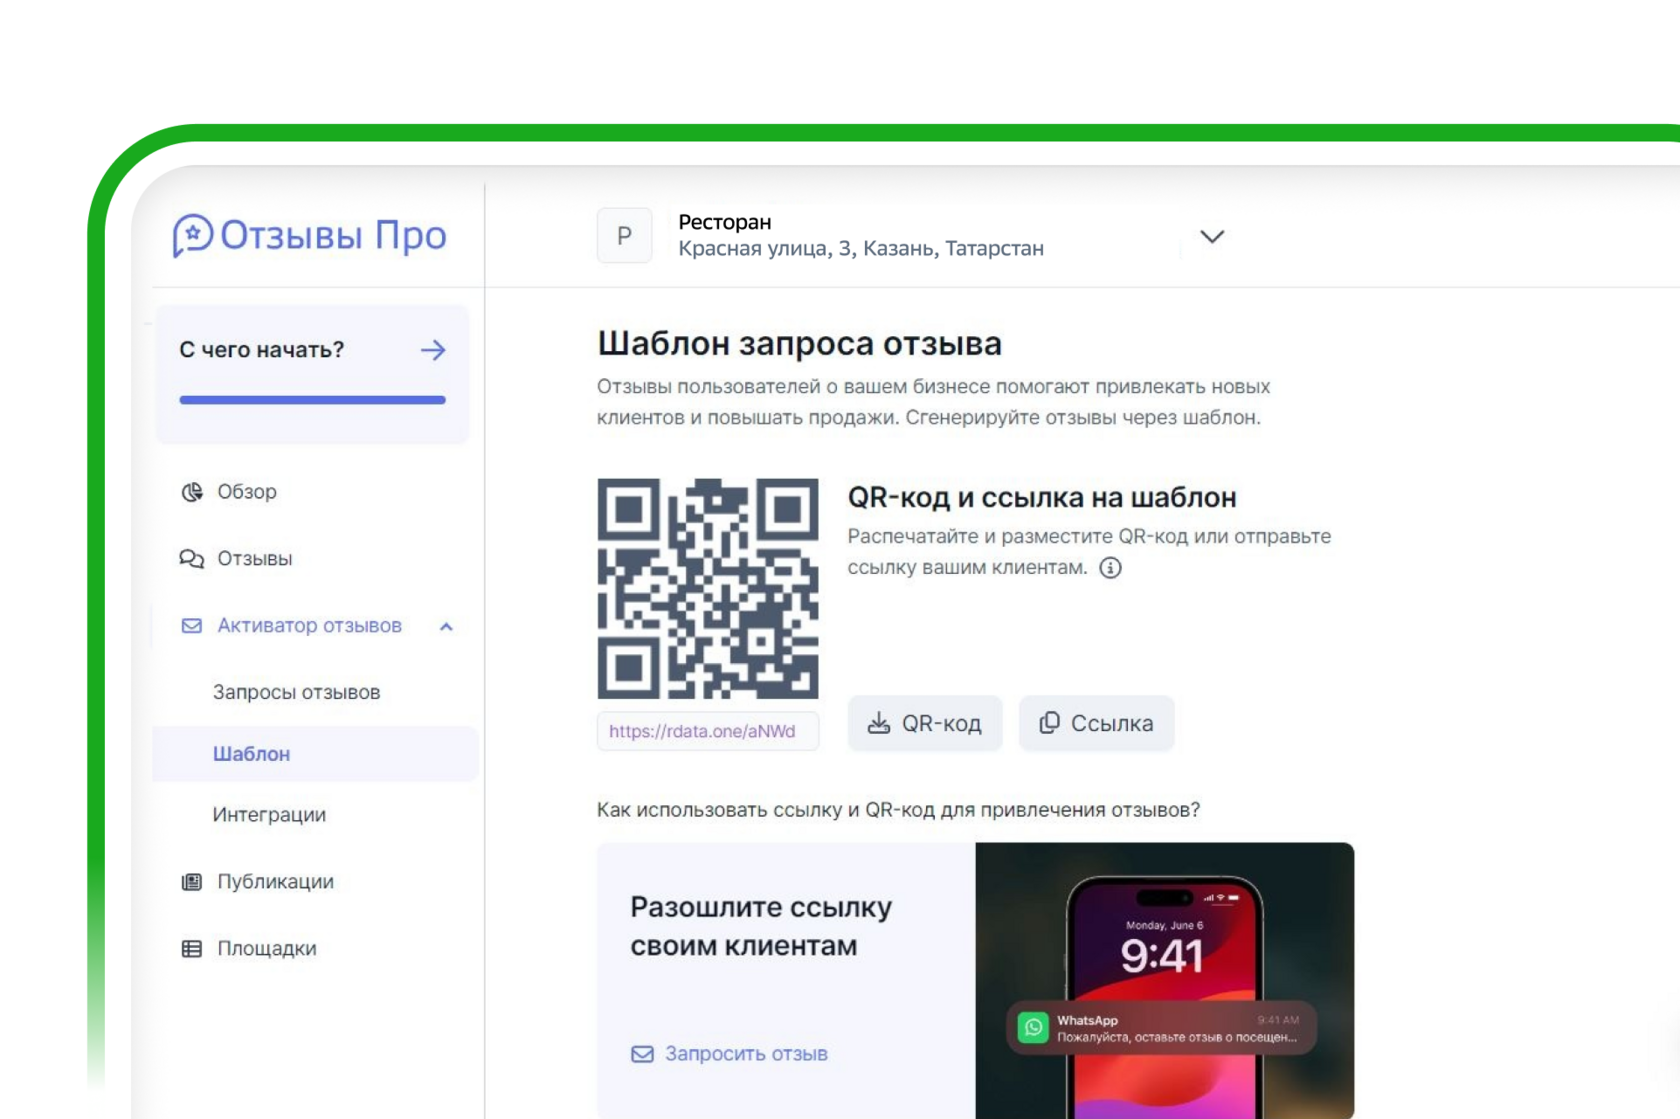
Task: Click the Отзывы Про logo icon
Action: [x=192, y=236]
